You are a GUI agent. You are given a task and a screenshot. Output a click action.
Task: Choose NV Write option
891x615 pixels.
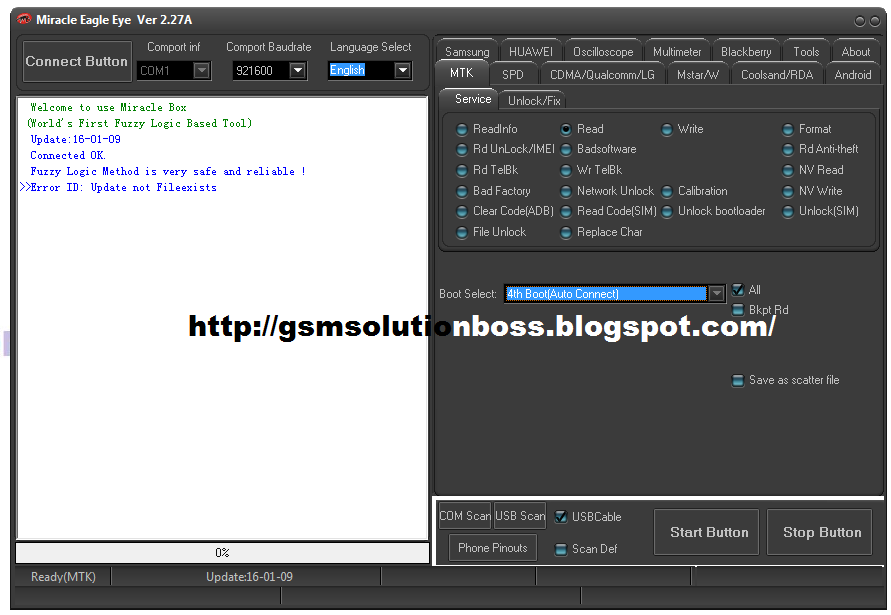(x=813, y=191)
